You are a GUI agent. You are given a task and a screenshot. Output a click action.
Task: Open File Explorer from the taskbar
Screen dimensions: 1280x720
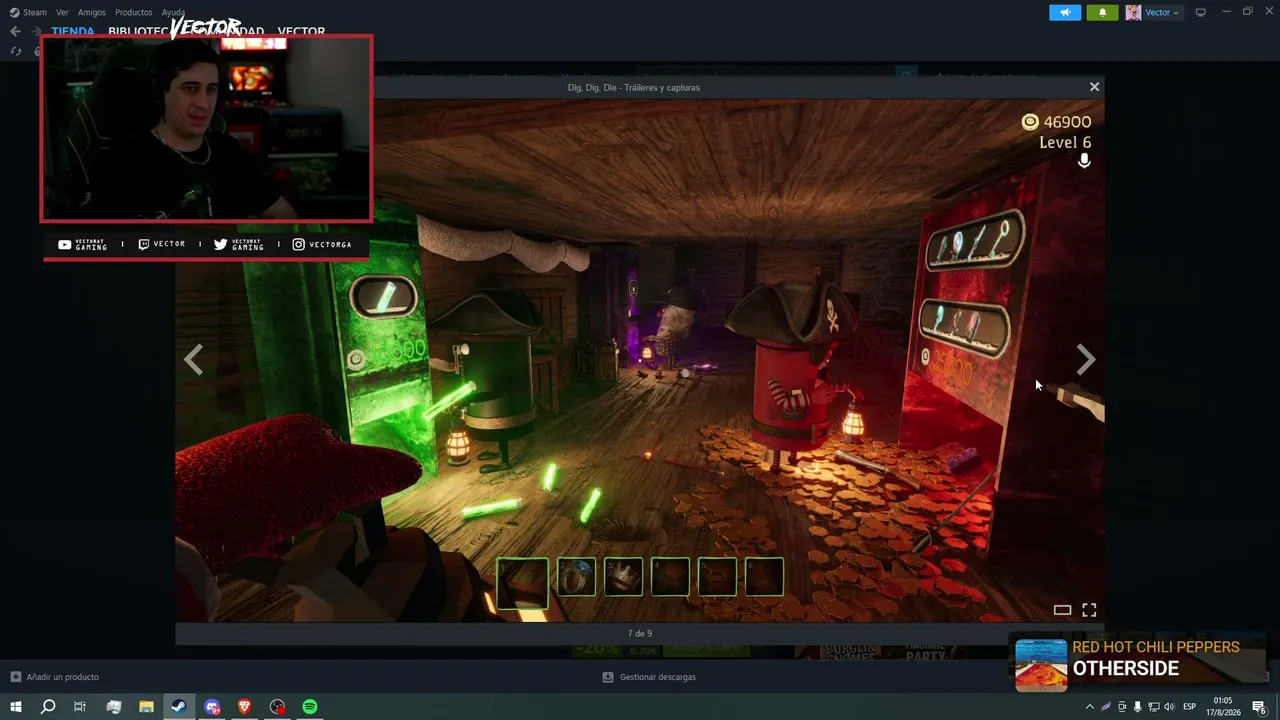tap(146, 707)
